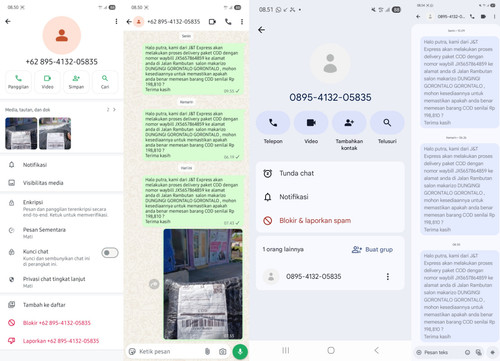The height and width of the screenshot is (361, 500).
Task: Open second package photo thumbnail in media
Action: click(x=55, y=133)
